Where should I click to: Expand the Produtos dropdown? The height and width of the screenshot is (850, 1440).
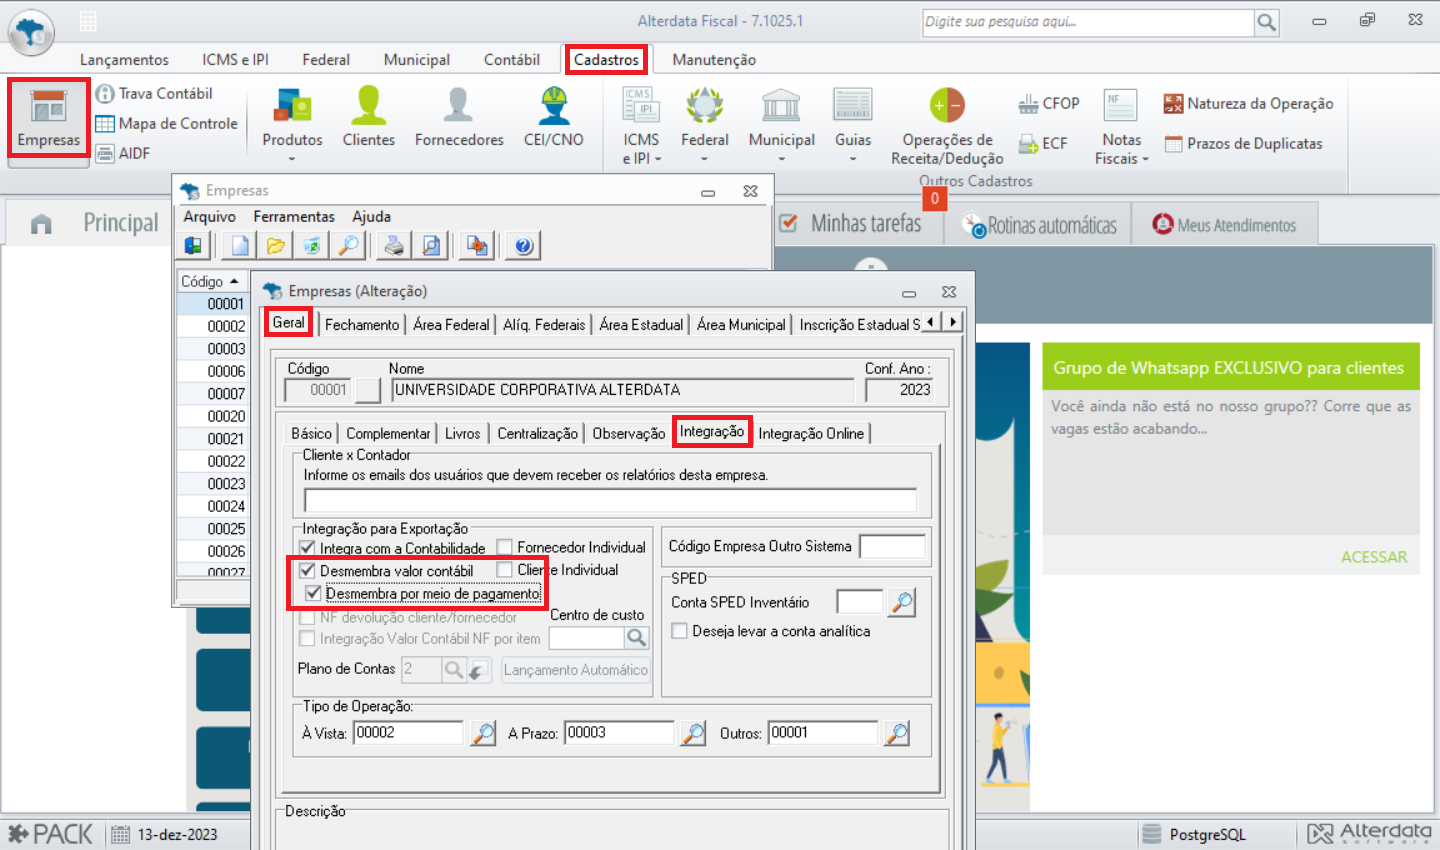(292, 158)
